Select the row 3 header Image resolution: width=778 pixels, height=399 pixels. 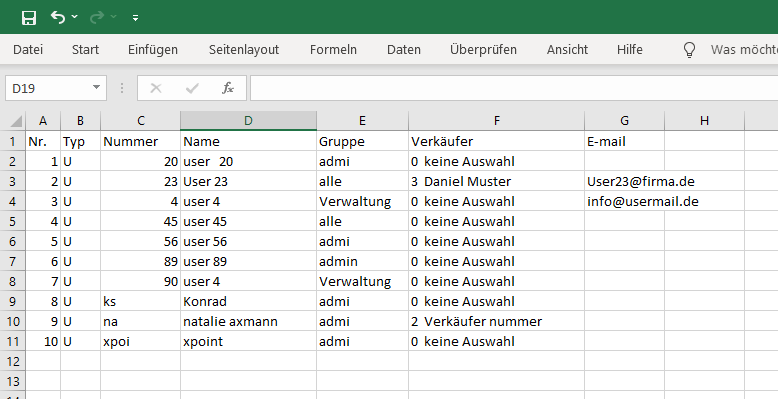[x=12, y=182]
